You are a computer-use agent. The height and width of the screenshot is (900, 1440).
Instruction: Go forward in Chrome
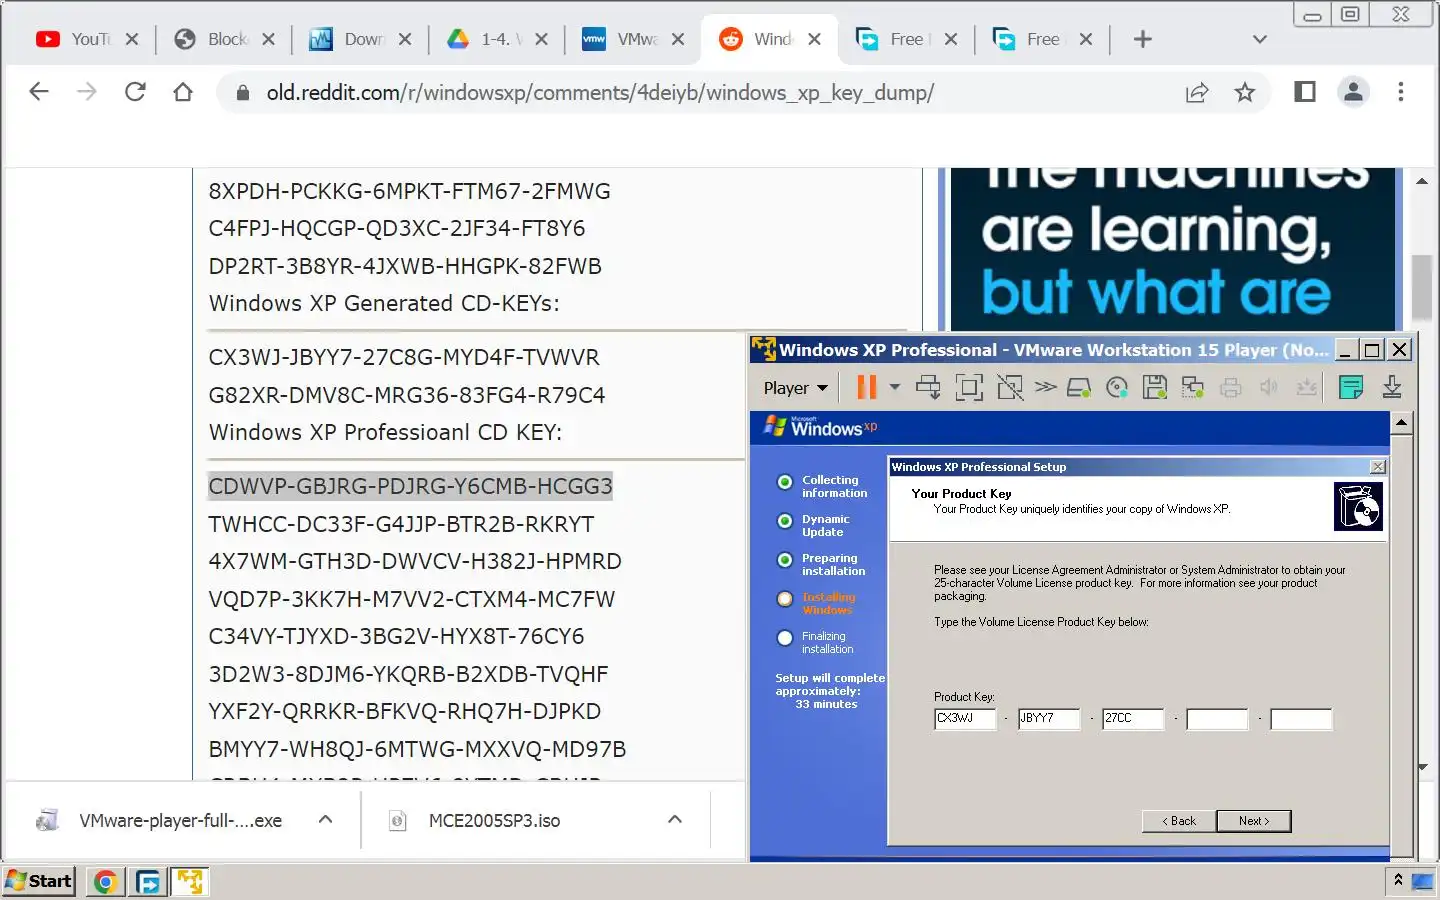click(x=87, y=92)
